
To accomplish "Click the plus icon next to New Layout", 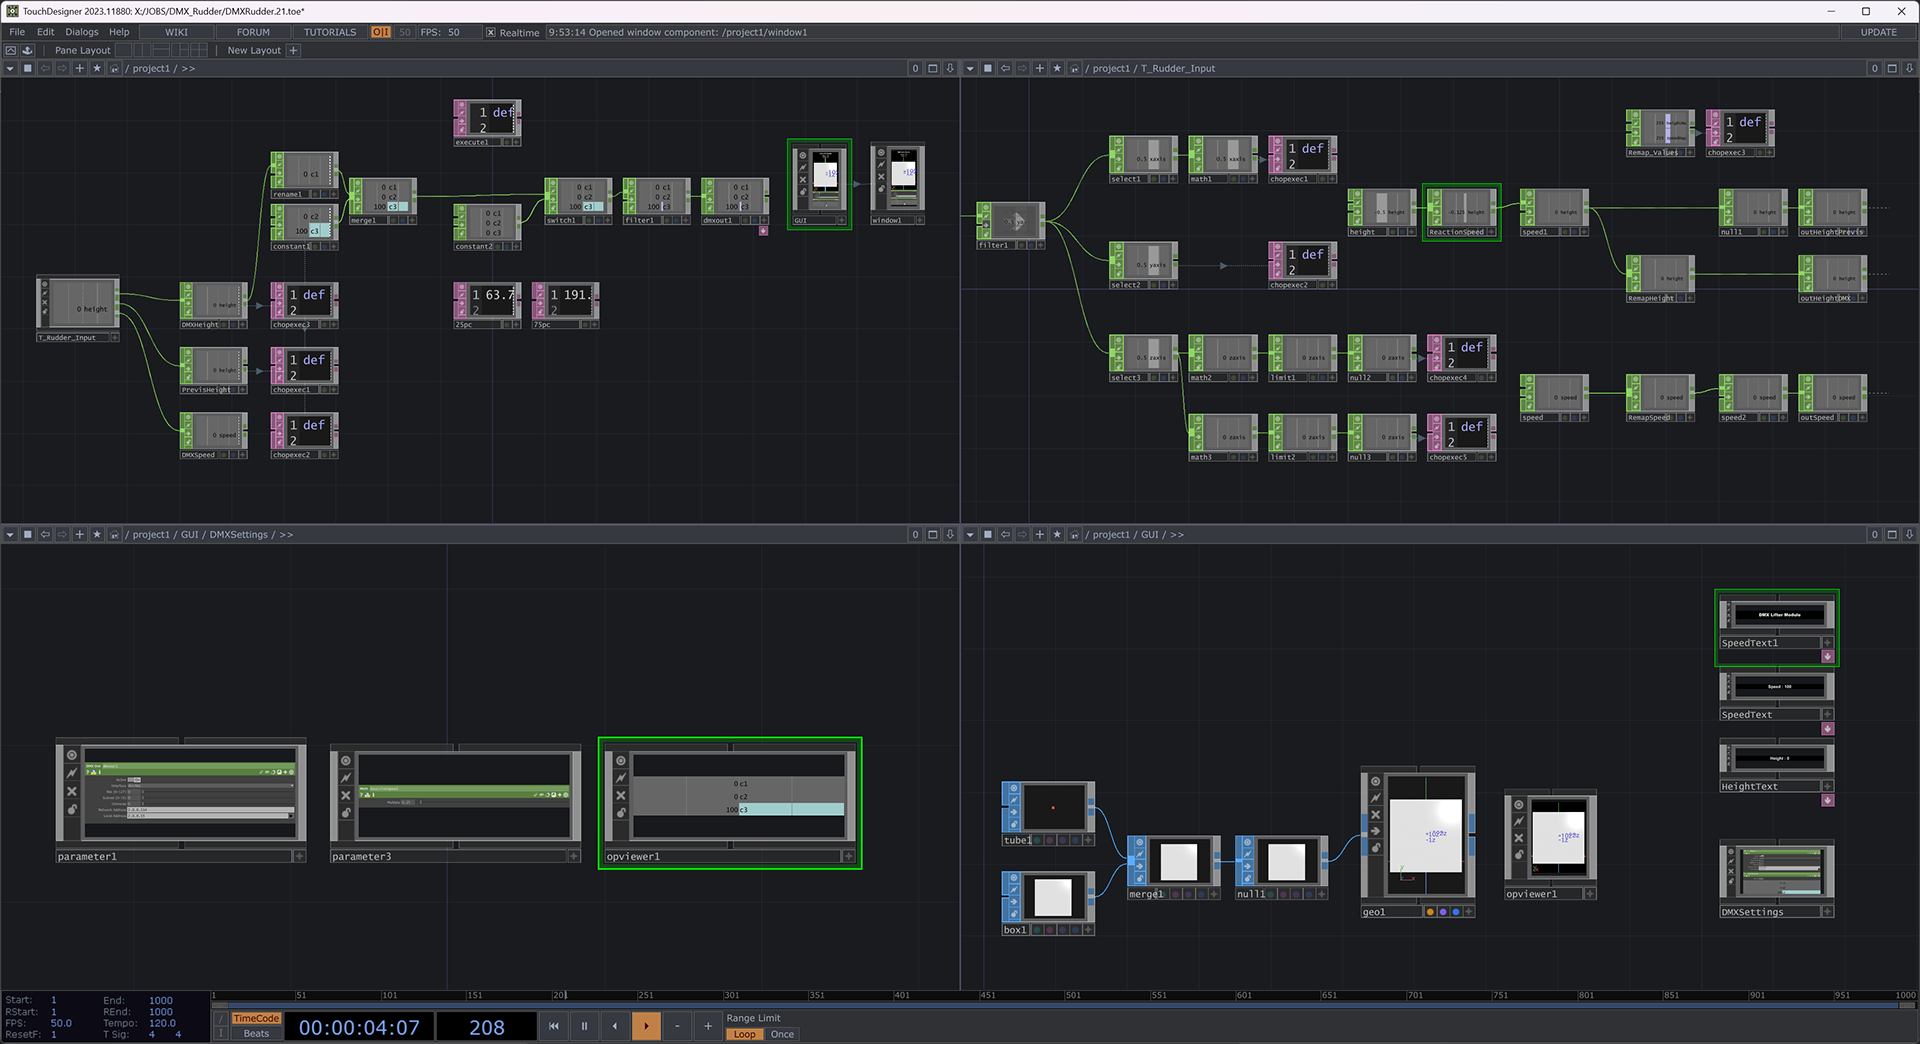I will (293, 50).
